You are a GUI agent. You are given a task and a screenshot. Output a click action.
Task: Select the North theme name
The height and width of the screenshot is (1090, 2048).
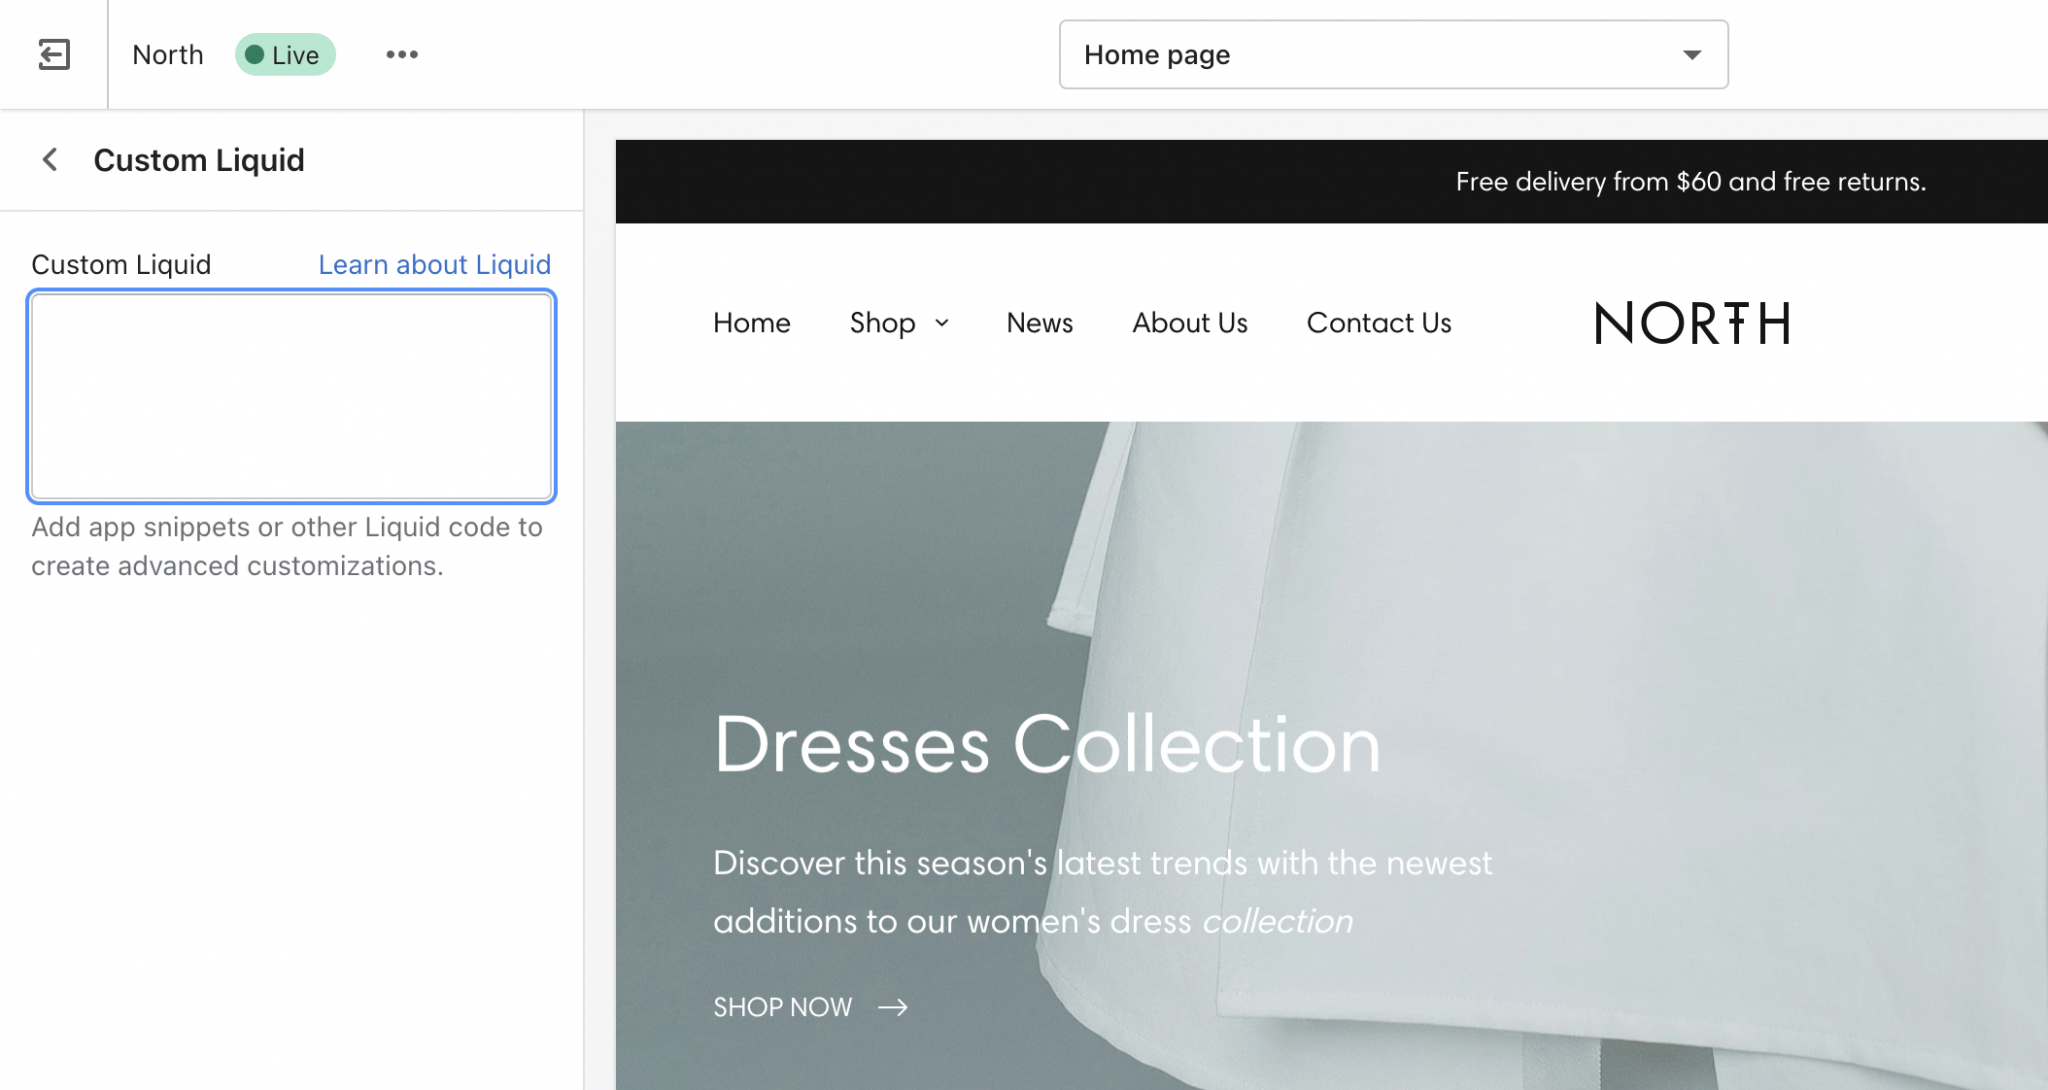coord(167,54)
